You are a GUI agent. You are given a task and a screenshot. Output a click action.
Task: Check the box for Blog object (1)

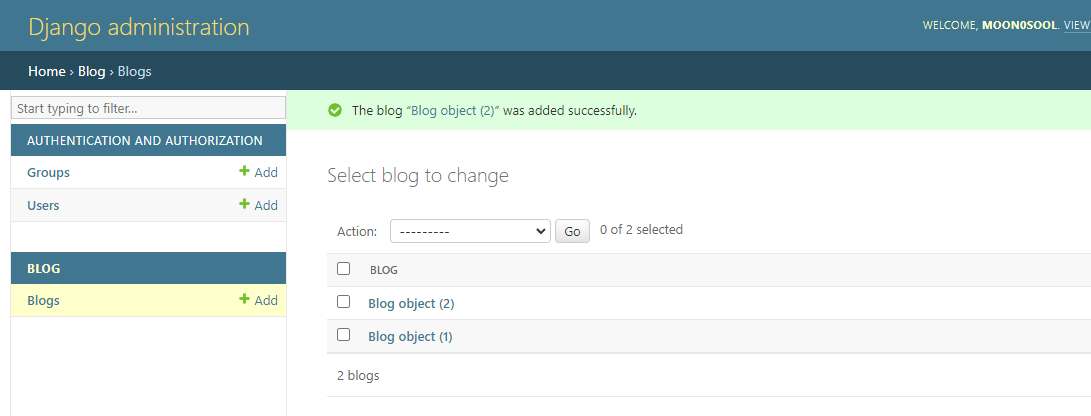tap(344, 335)
